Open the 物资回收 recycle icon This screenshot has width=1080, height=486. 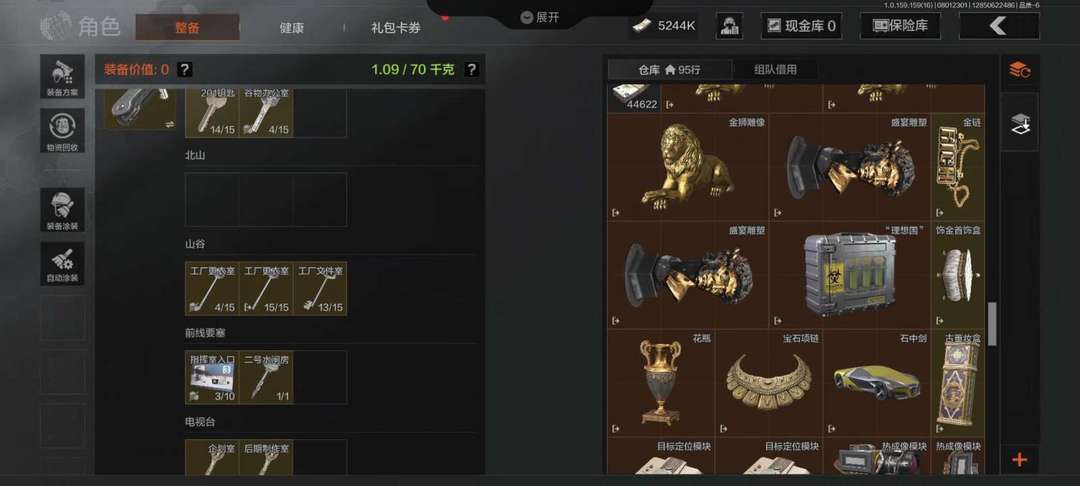click(62, 131)
